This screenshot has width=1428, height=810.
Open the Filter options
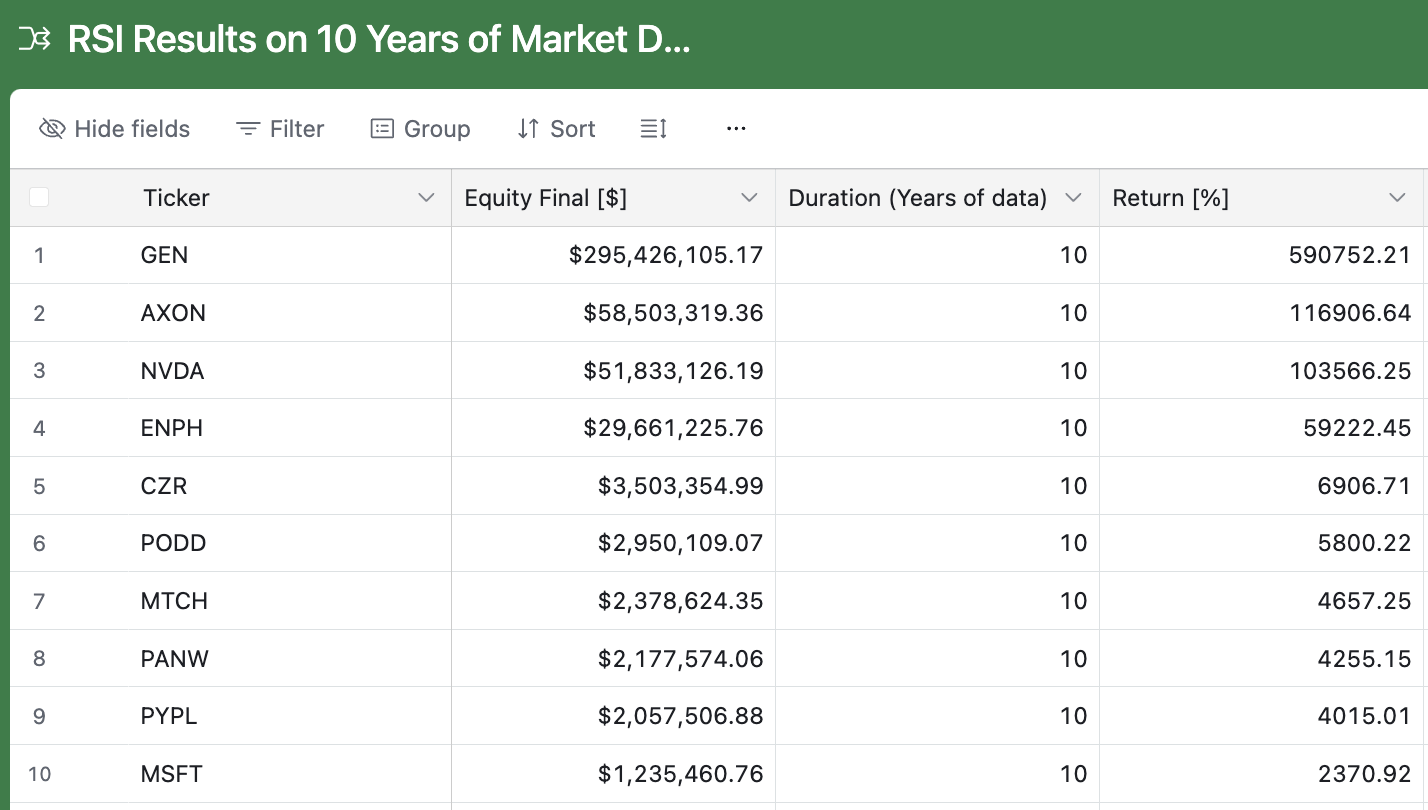pos(280,129)
